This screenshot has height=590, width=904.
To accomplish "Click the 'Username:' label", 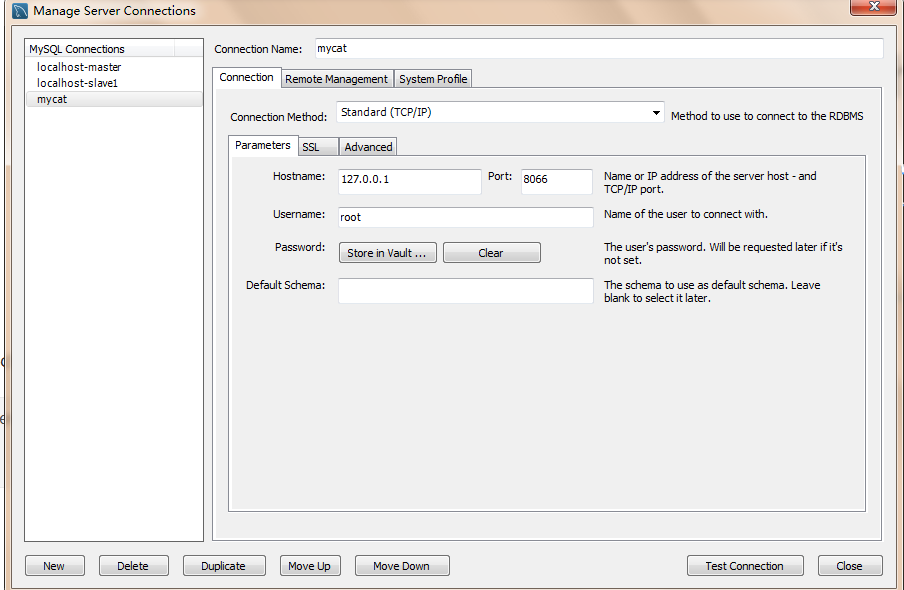I will click(x=299, y=214).
